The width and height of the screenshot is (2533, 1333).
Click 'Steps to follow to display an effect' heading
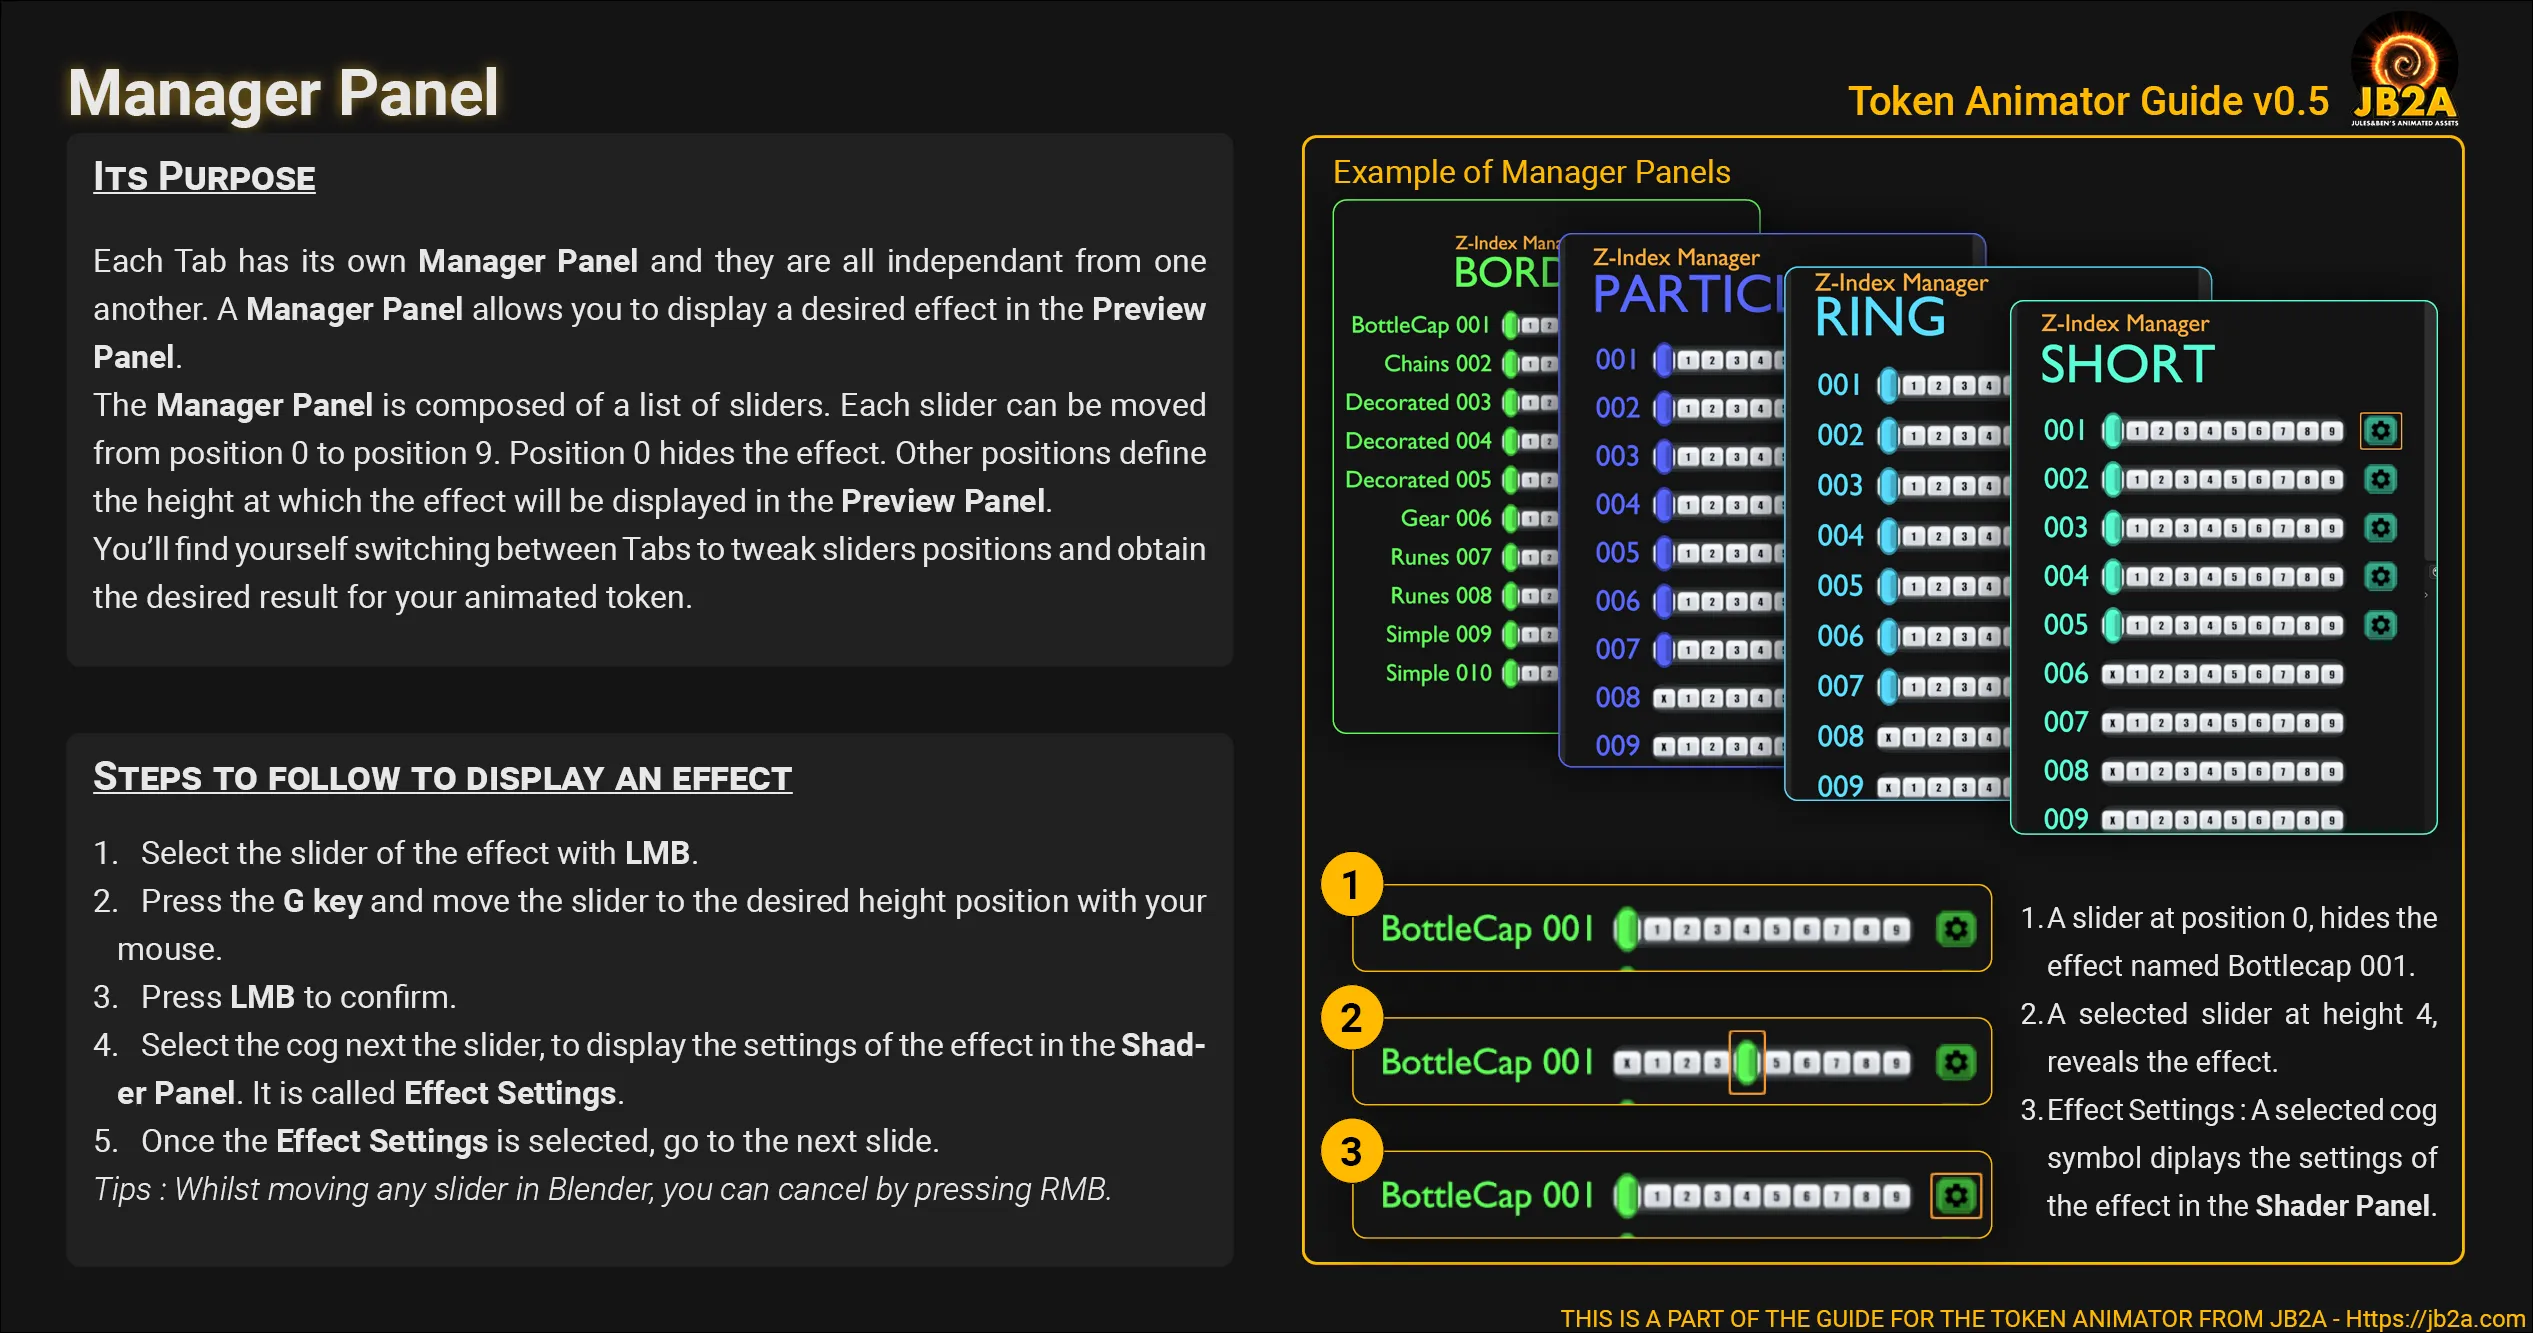pos(442,778)
